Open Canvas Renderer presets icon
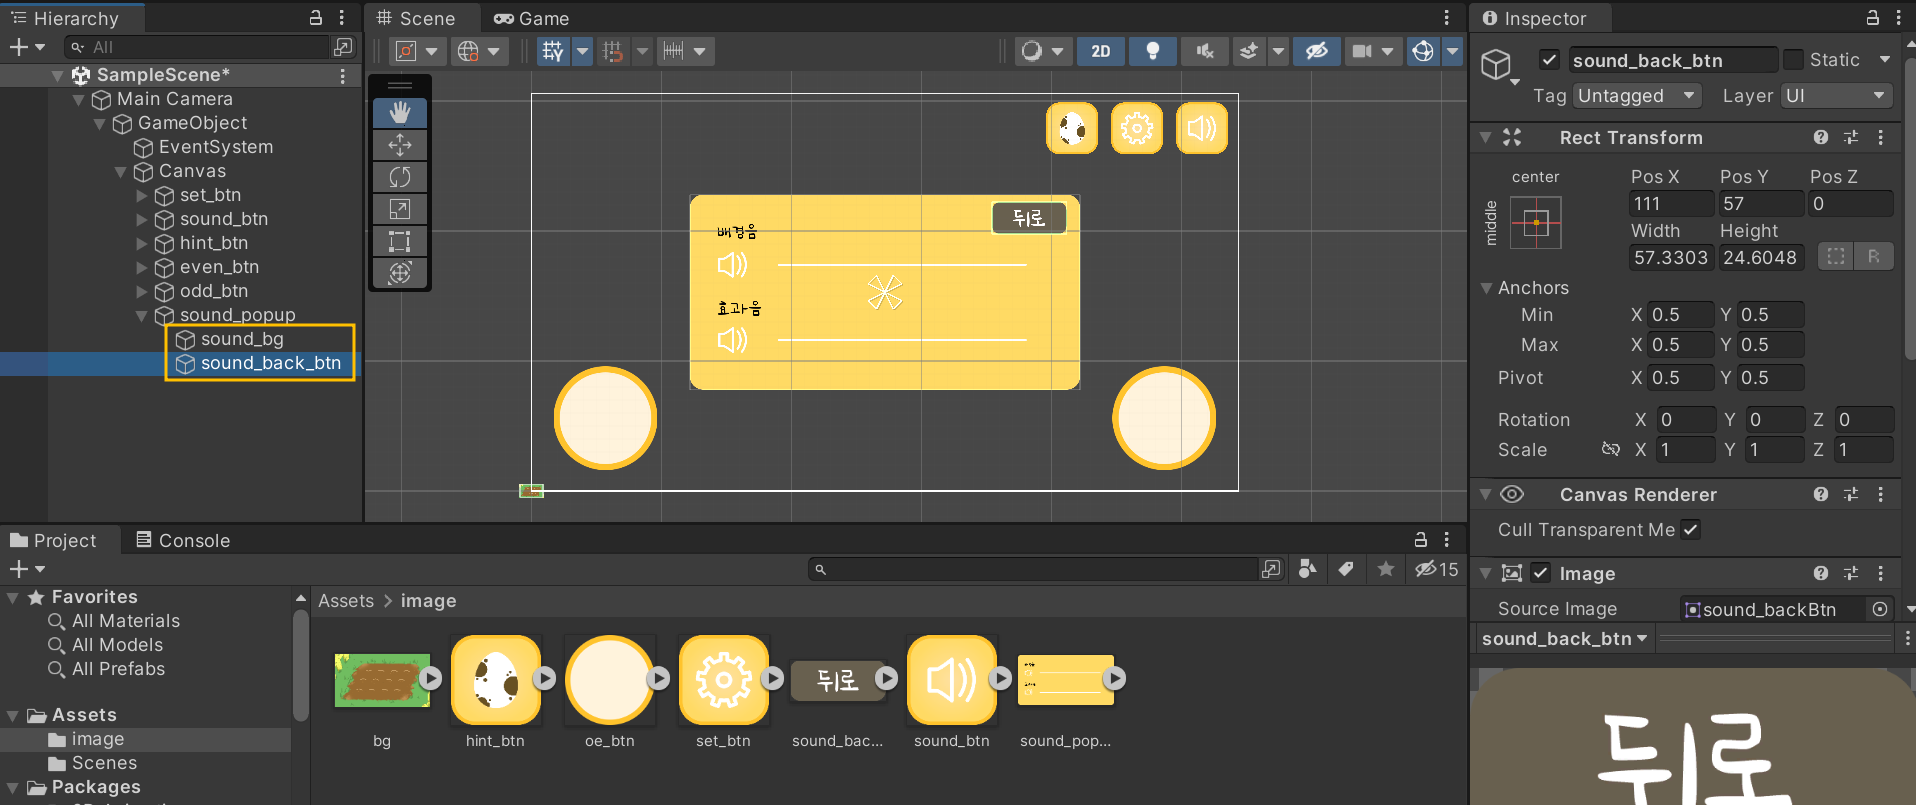Image resolution: width=1916 pixels, height=805 pixels. click(x=1851, y=494)
